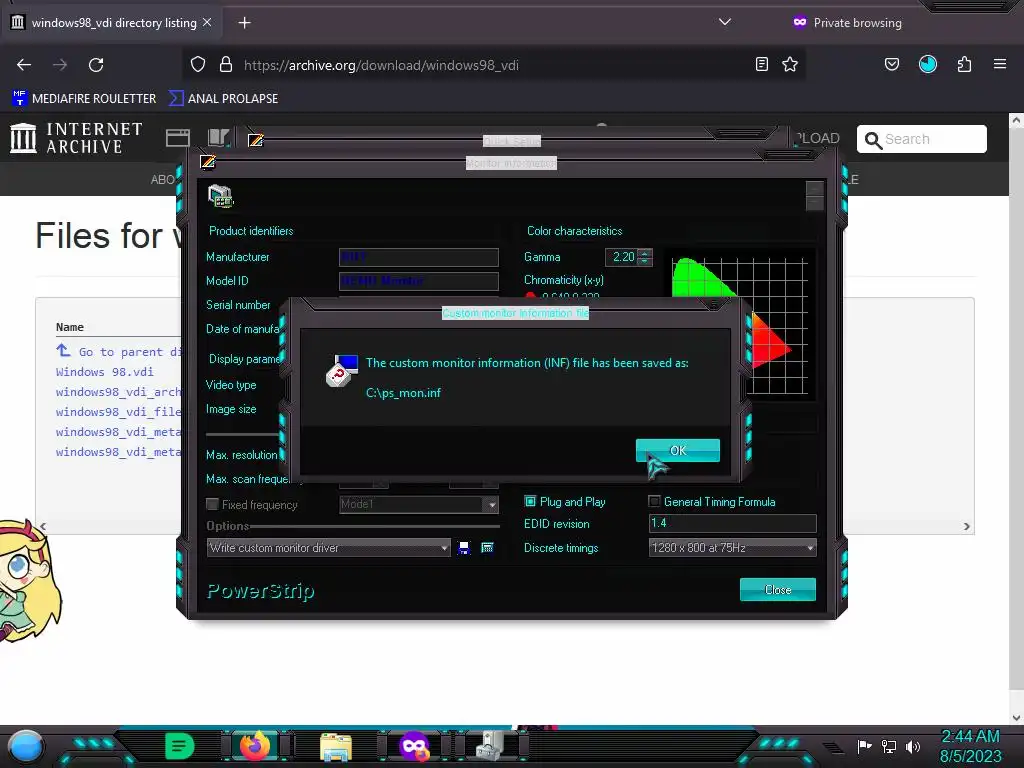Click the calculator icon beside options dropdown
Screen dimensions: 1024x768
[487, 548]
